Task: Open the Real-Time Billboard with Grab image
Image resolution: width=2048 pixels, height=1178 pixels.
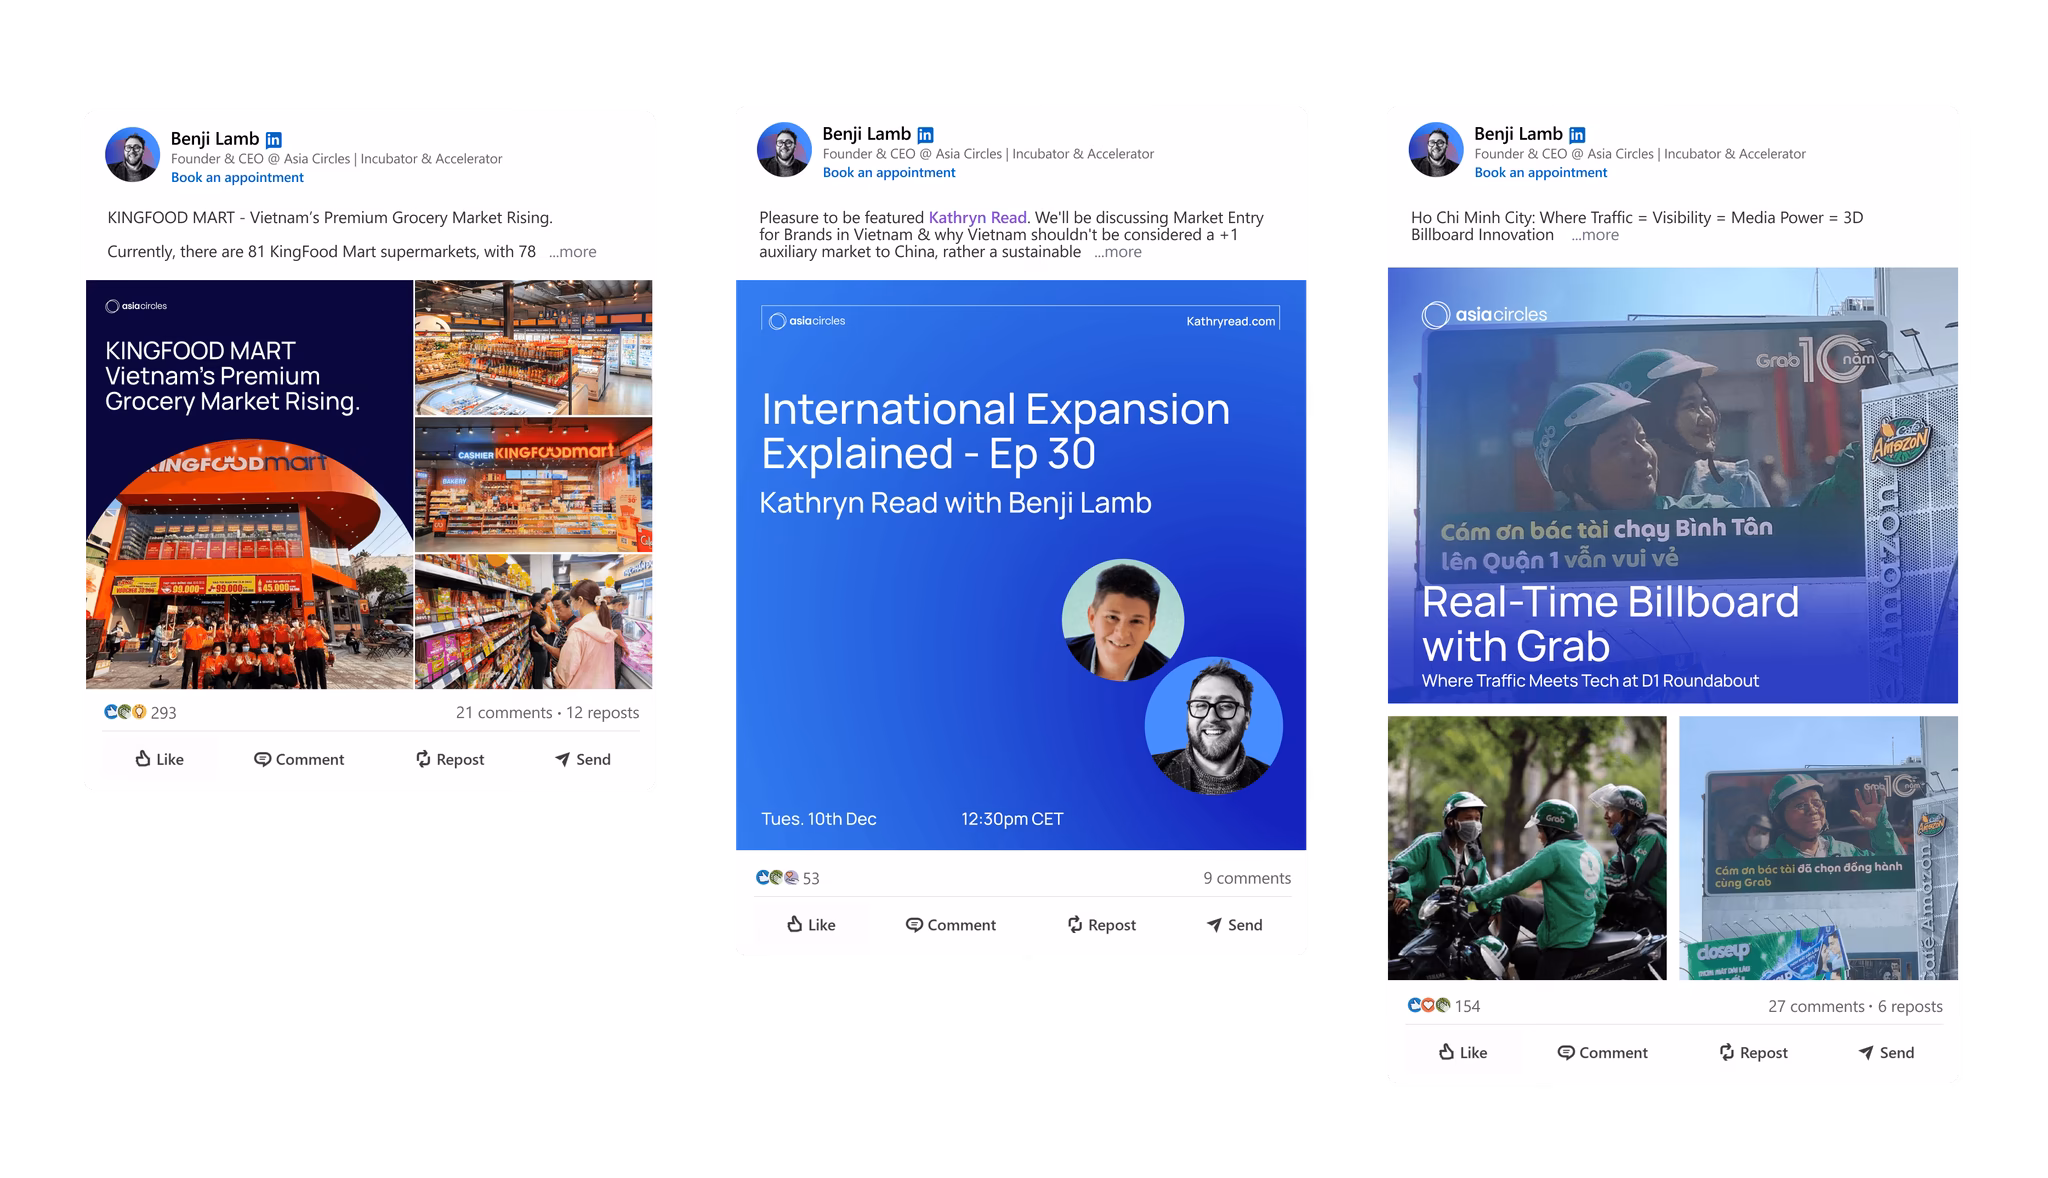Action: tap(1673, 485)
